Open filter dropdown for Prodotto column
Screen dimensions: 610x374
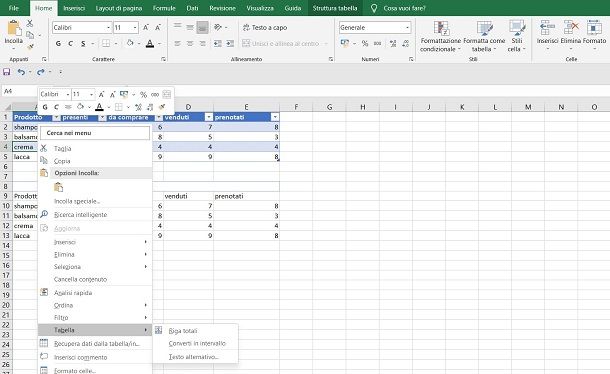[56, 117]
